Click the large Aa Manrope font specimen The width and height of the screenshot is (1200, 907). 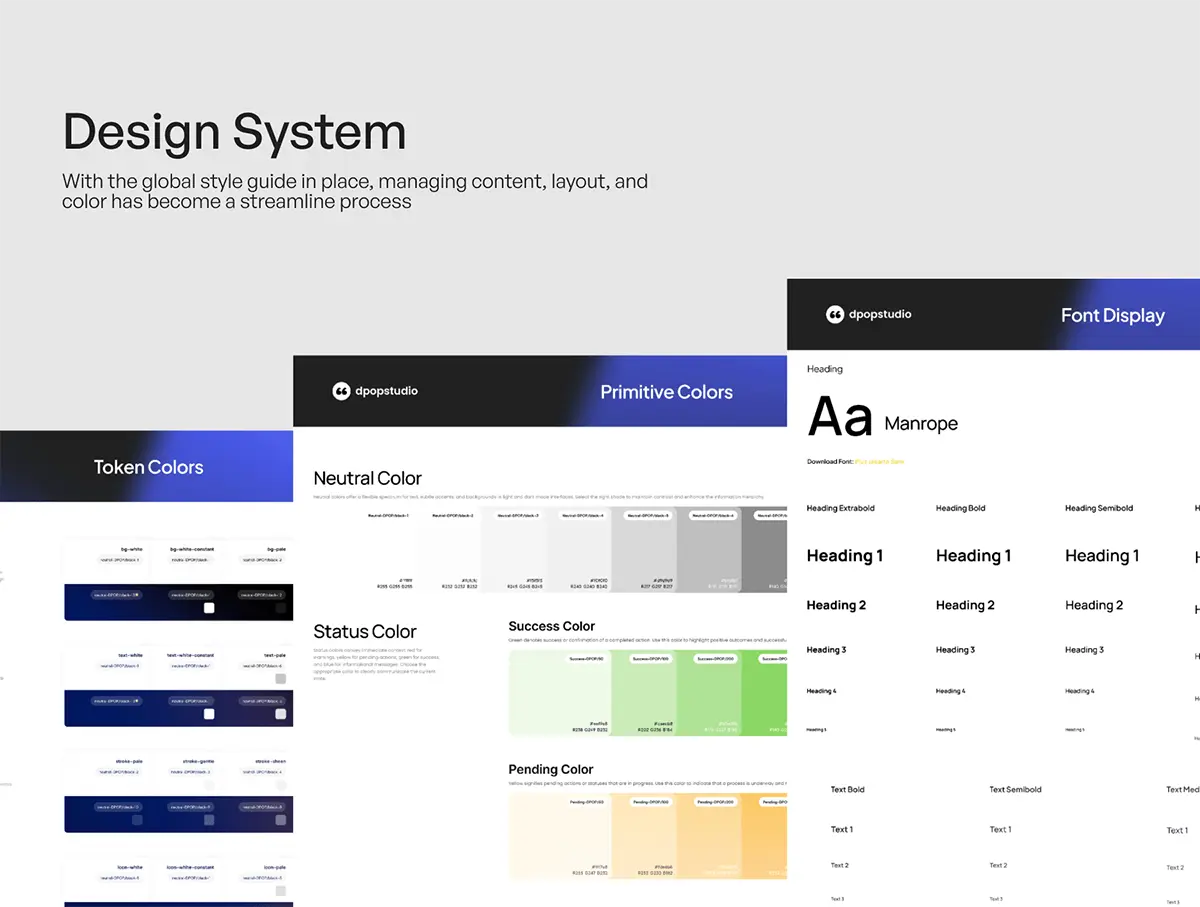(882, 418)
